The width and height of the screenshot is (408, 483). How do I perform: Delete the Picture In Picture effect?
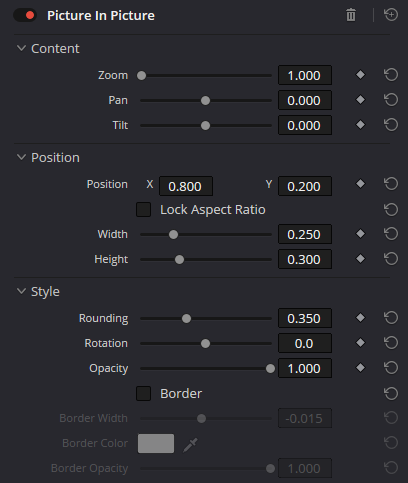[x=351, y=15]
